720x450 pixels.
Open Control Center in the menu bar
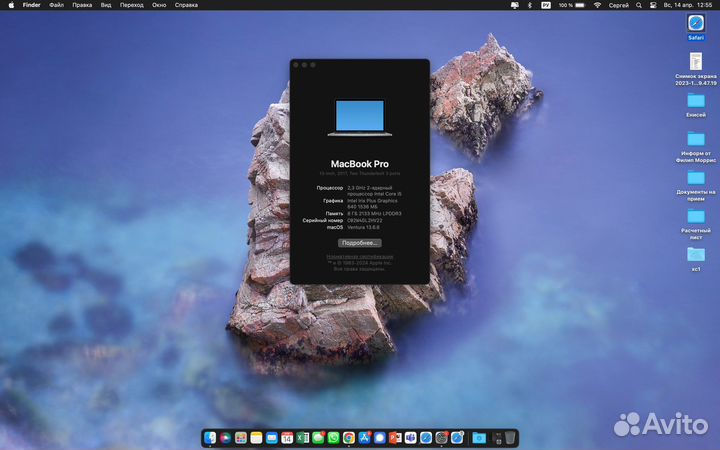pyautogui.click(x=652, y=5)
